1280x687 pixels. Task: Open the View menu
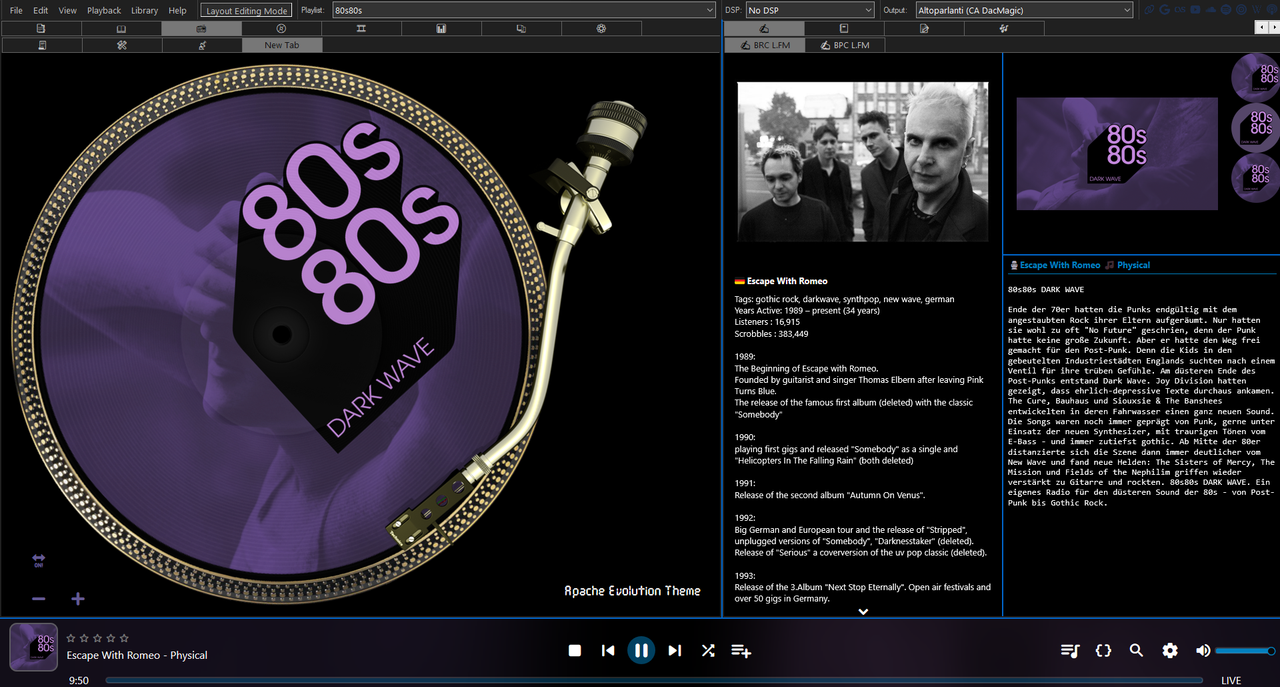68,10
